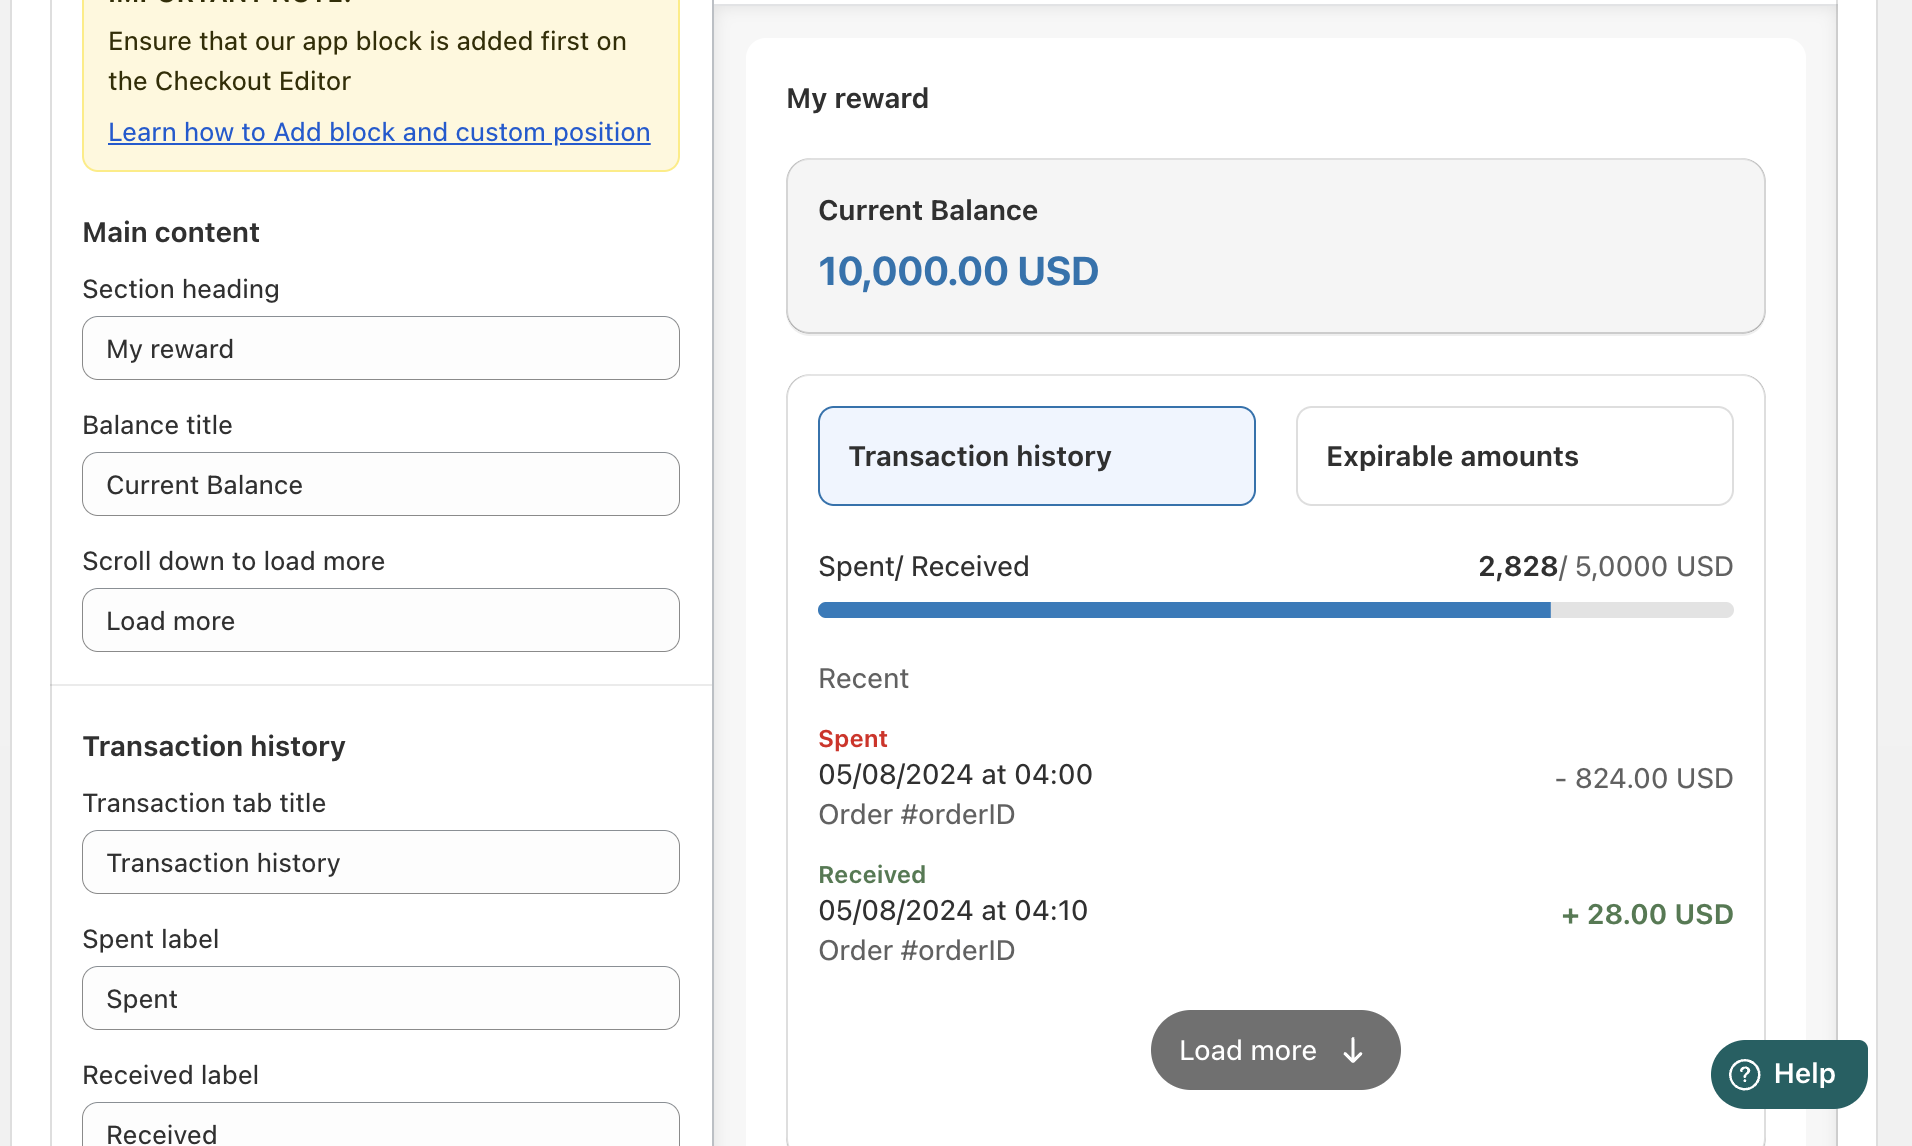Image resolution: width=1912 pixels, height=1146 pixels.
Task: Click the Spent/Received progress bar
Action: pyautogui.click(x=1275, y=610)
